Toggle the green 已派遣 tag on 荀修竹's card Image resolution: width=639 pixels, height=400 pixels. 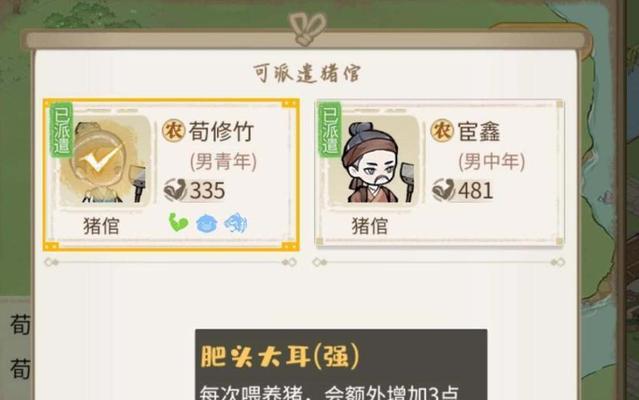click(x=62, y=130)
